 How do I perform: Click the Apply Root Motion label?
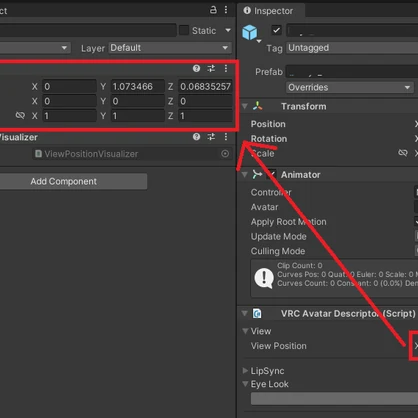tap(289, 222)
